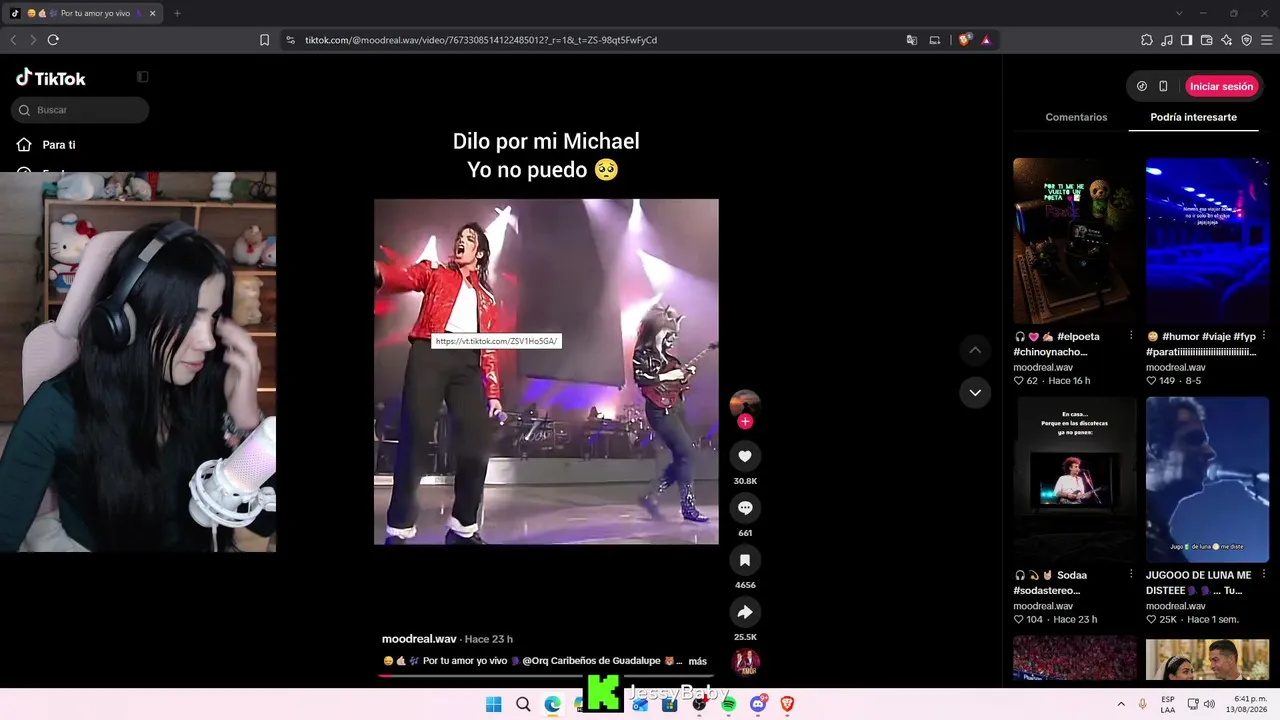This screenshot has width=1280, height=720.
Task: Open the moodreal.wav profile under the video
Action: [419, 639]
